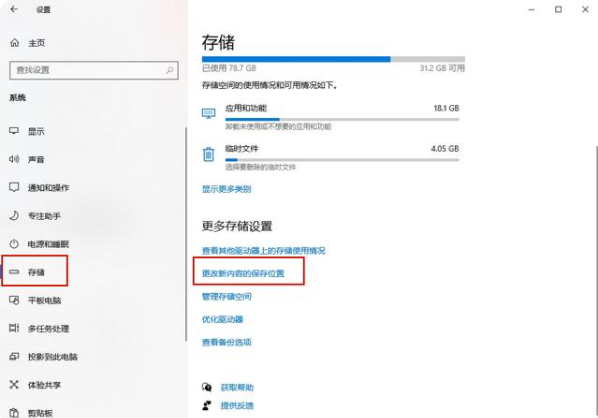Click the home icon beside 主页

click(x=14, y=43)
